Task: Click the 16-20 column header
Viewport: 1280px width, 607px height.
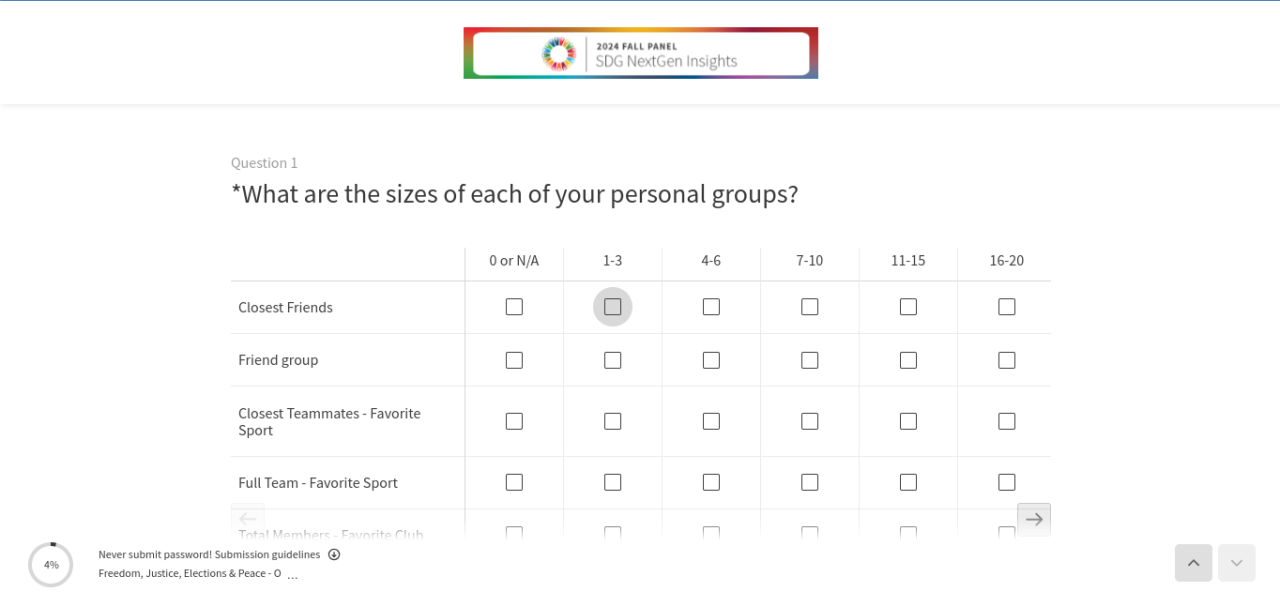Action: 1007,261
